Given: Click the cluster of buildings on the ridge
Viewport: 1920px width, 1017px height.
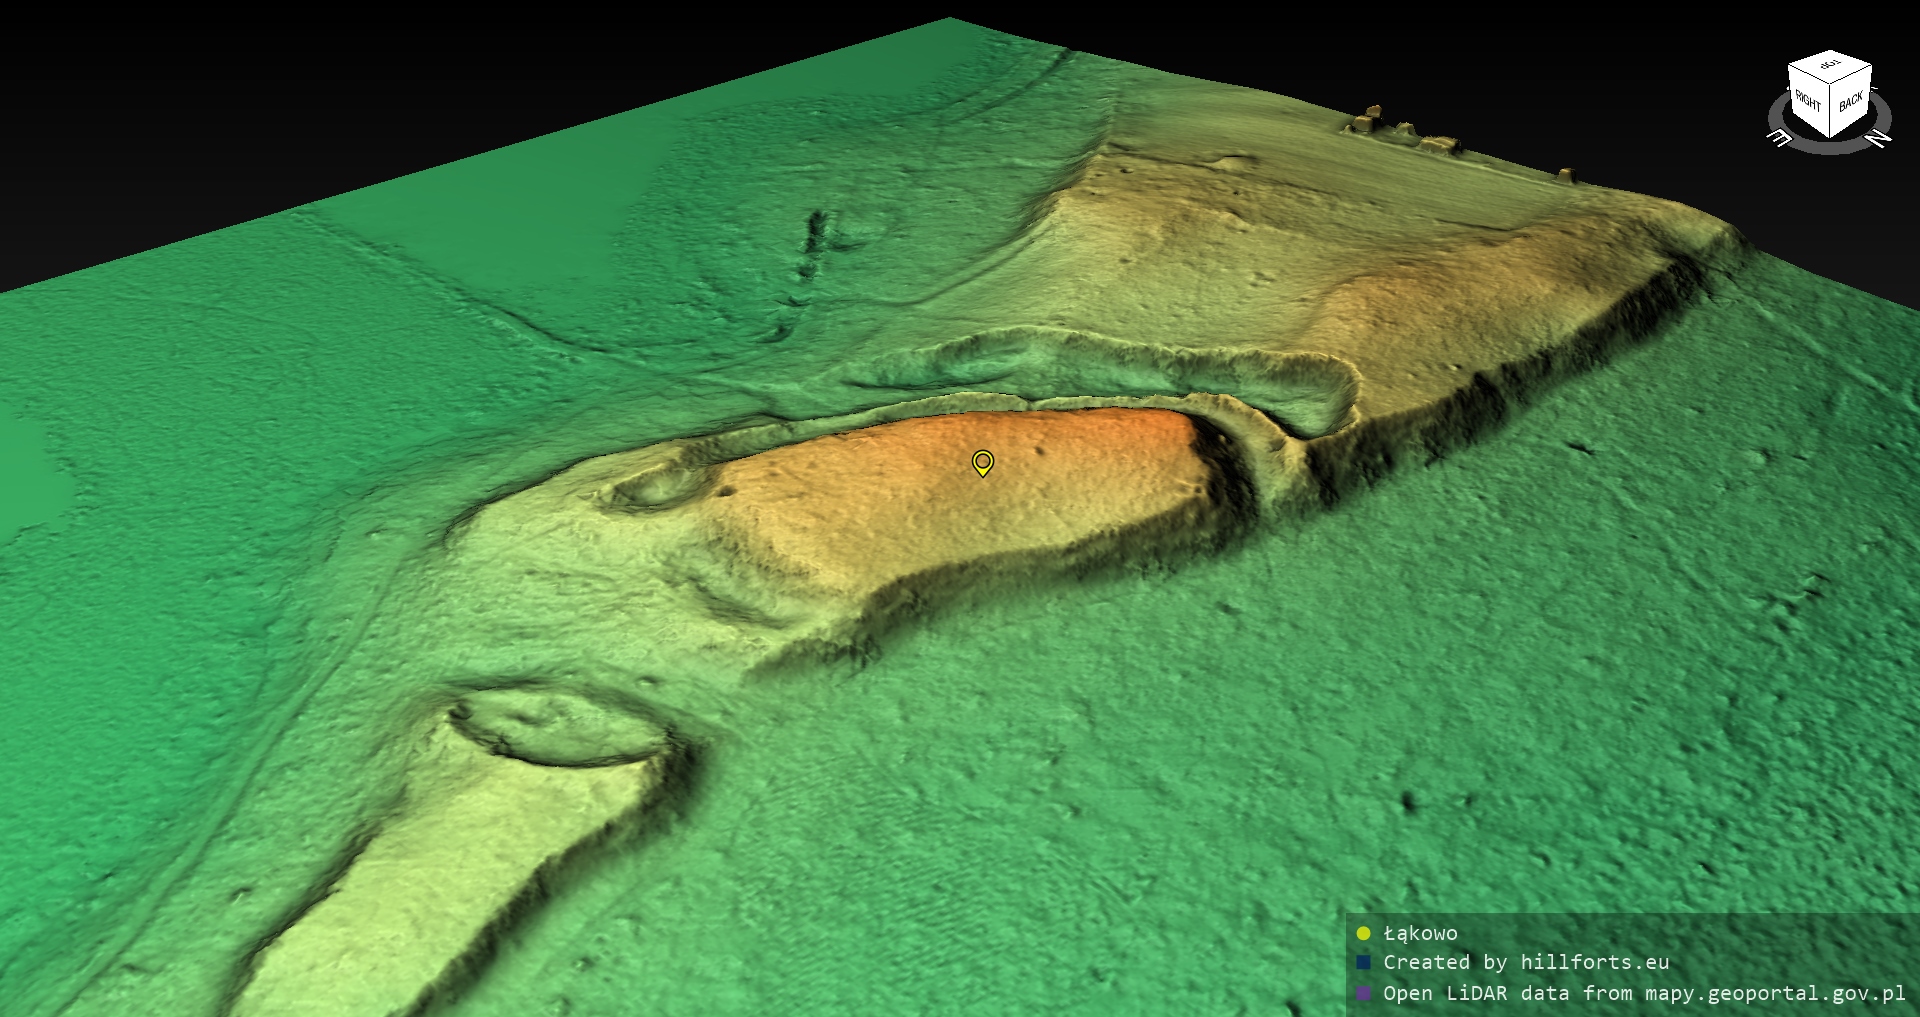Looking at the screenshot, I should (x=1402, y=132).
